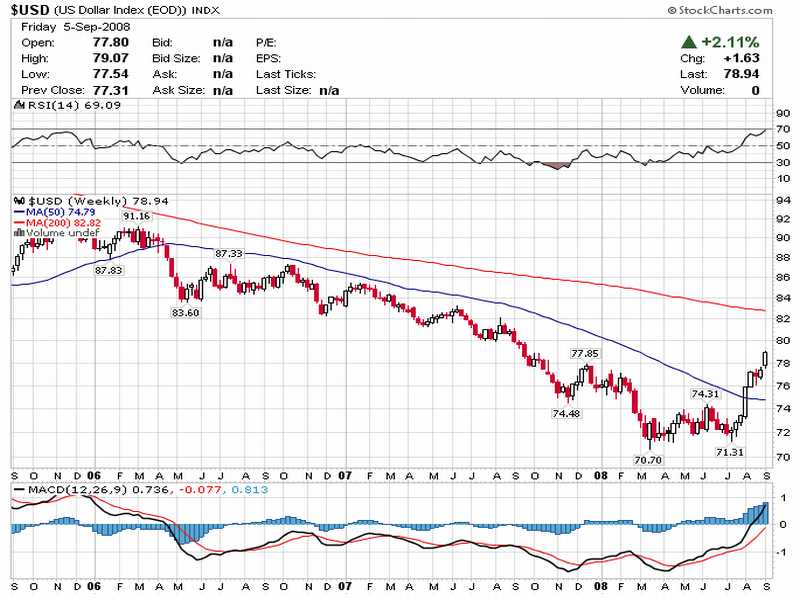
Task: Click the red line marker before MA(200)
Action: [x=19, y=222]
